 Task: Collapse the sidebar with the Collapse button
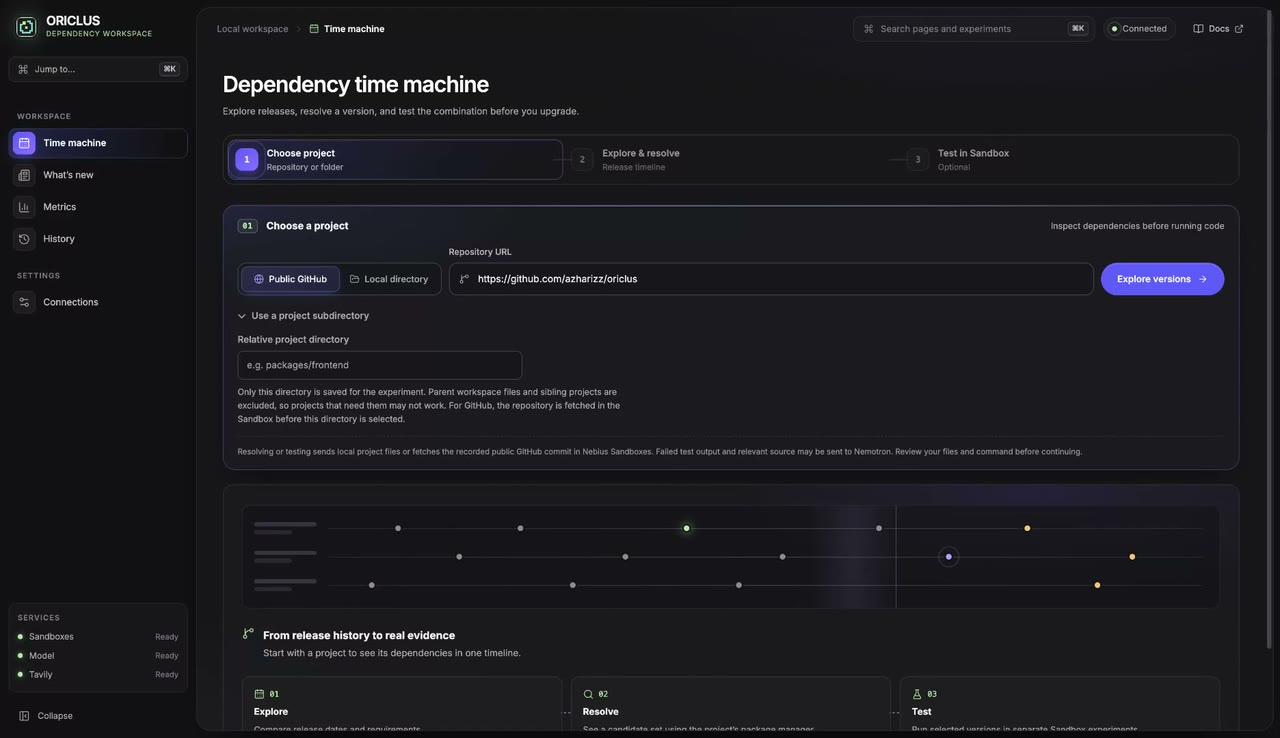[46, 716]
